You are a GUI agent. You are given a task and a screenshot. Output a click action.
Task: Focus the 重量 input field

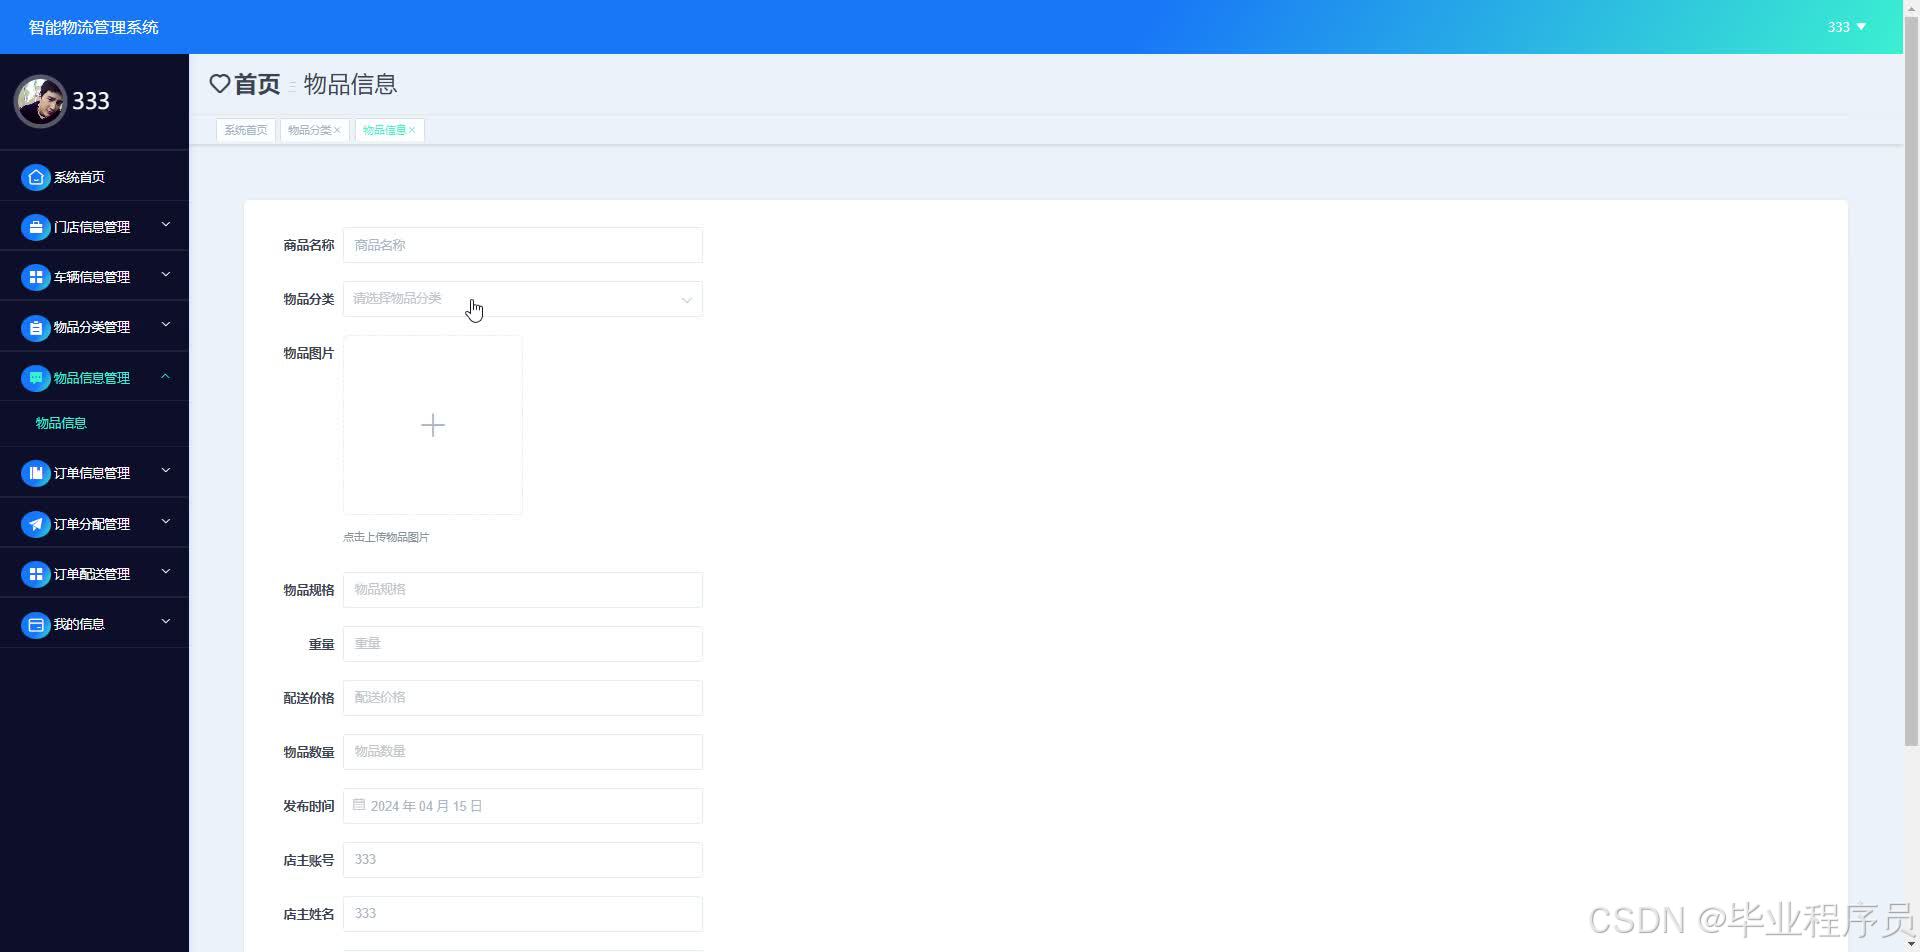pos(523,644)
